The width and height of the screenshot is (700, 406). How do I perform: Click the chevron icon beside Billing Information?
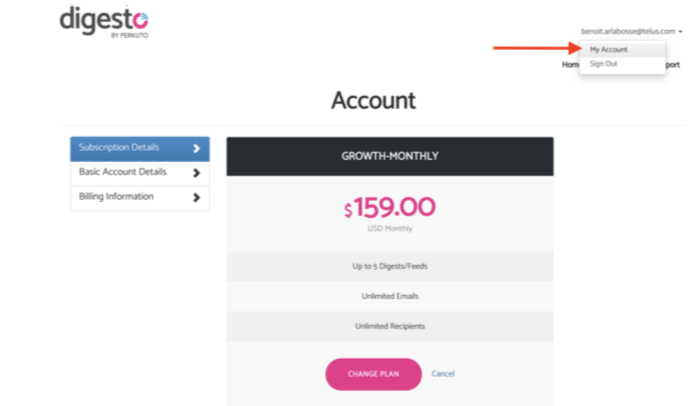pos(196,197)
